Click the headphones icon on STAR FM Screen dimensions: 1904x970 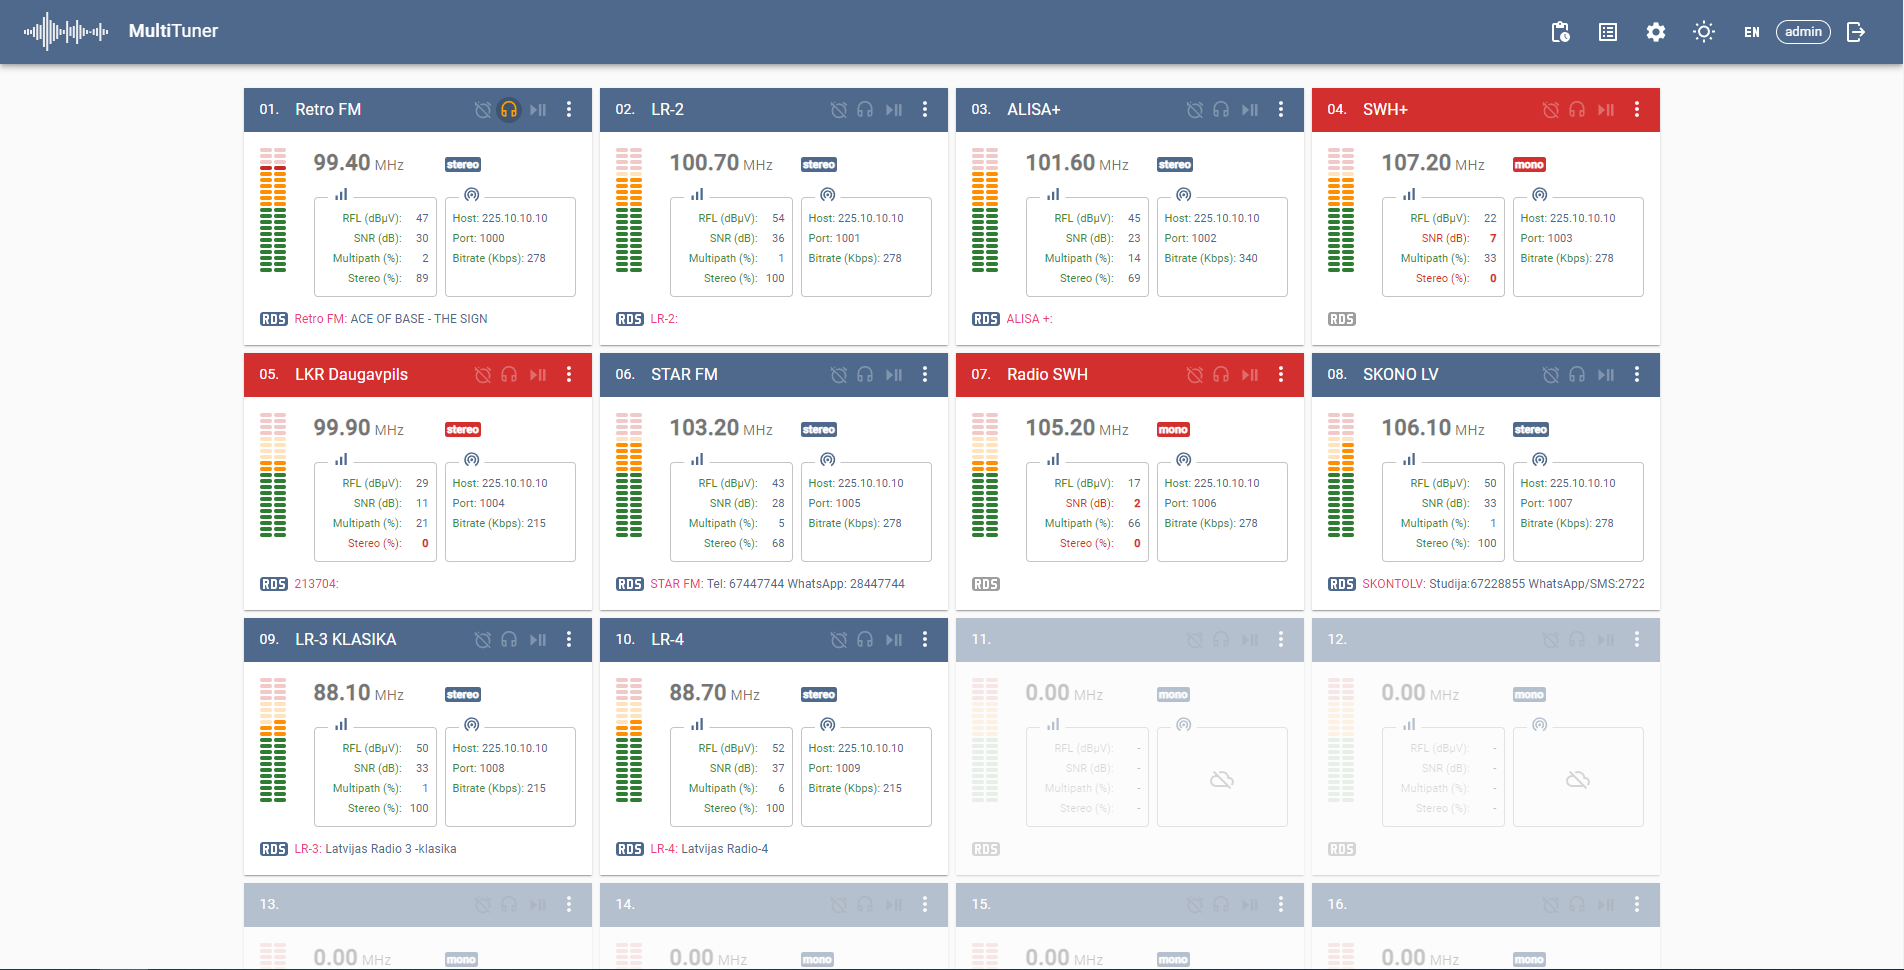865,375
